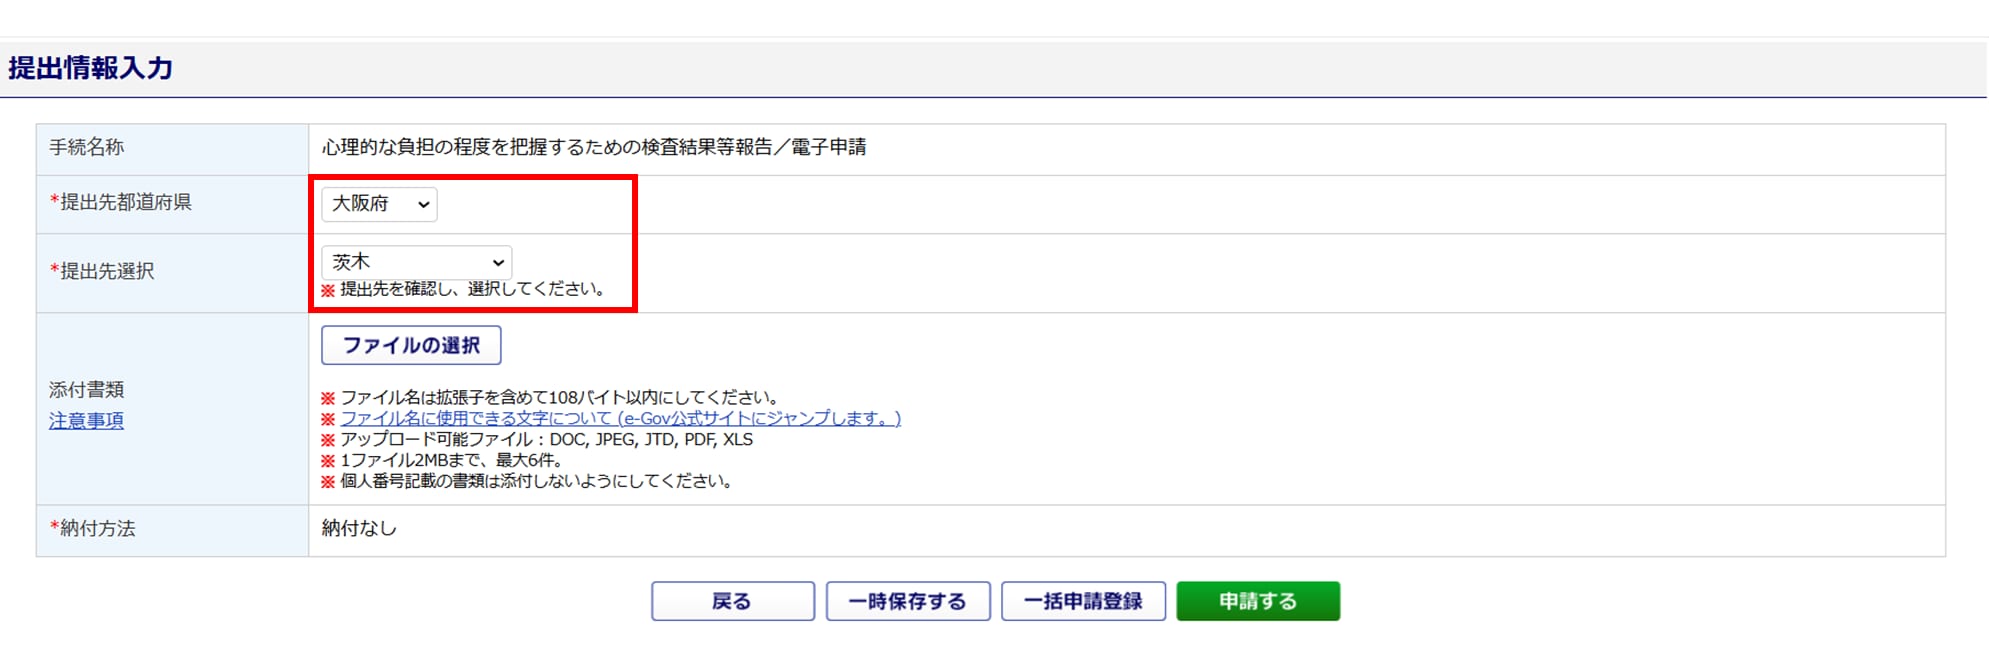Open the 大阪府 prefecture dropdown
This screenshot has width=1989, height=655.
379,204
